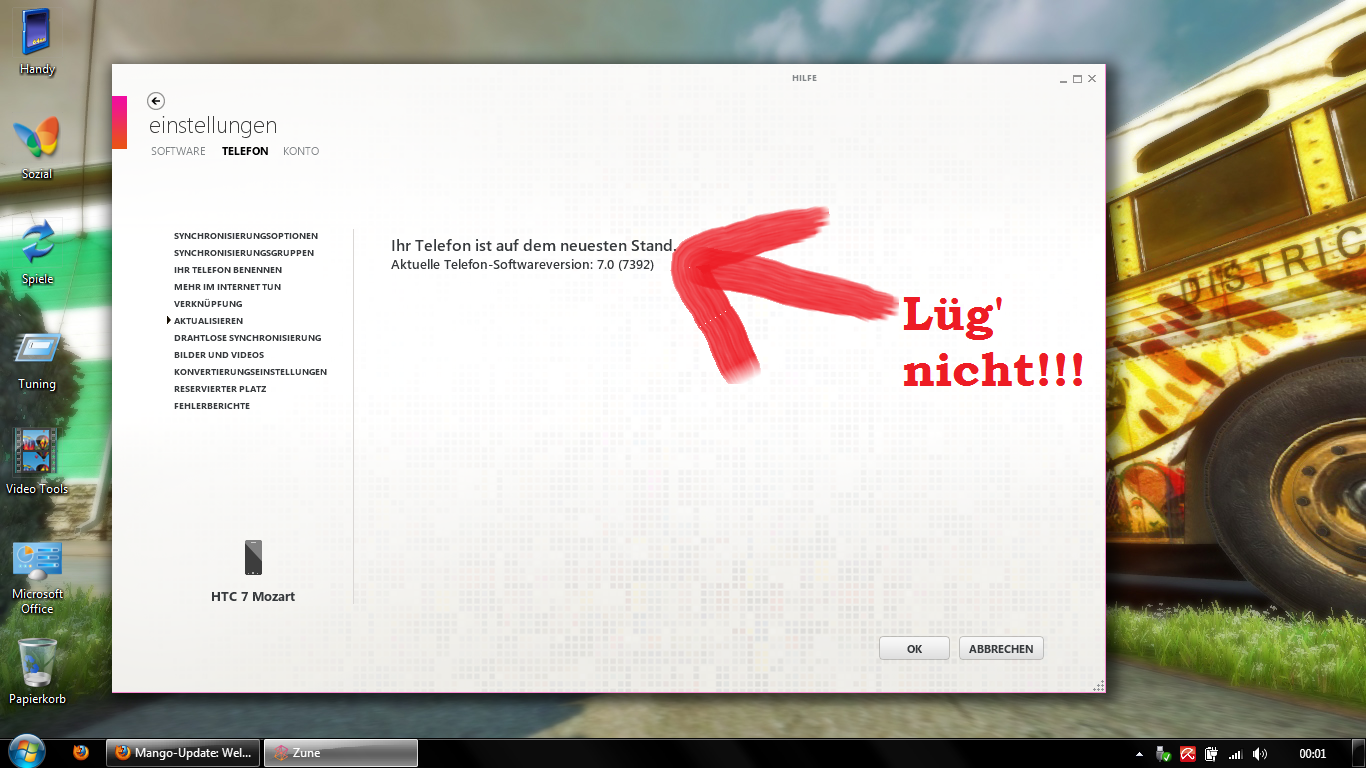Open the Windows Start menu orb

(x=25, y=752)
